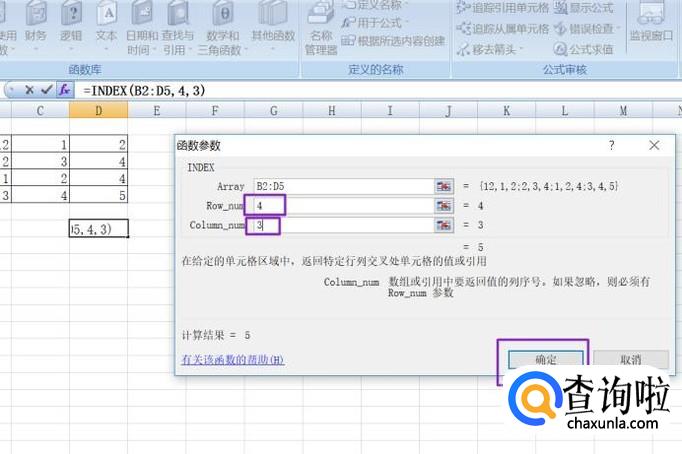682x454 pixels.
Task: Close the 函数参数 dialog
Action: tap(654, 145)
